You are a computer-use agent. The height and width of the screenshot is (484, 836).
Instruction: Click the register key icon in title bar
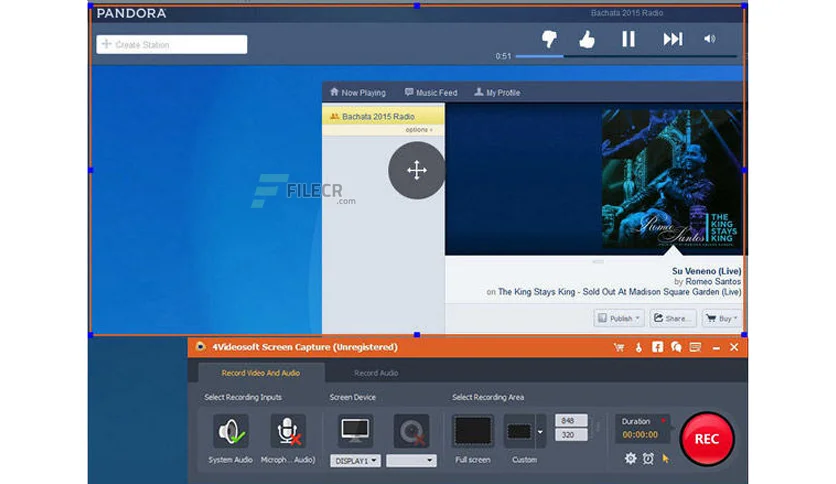(x=639, y=348)
